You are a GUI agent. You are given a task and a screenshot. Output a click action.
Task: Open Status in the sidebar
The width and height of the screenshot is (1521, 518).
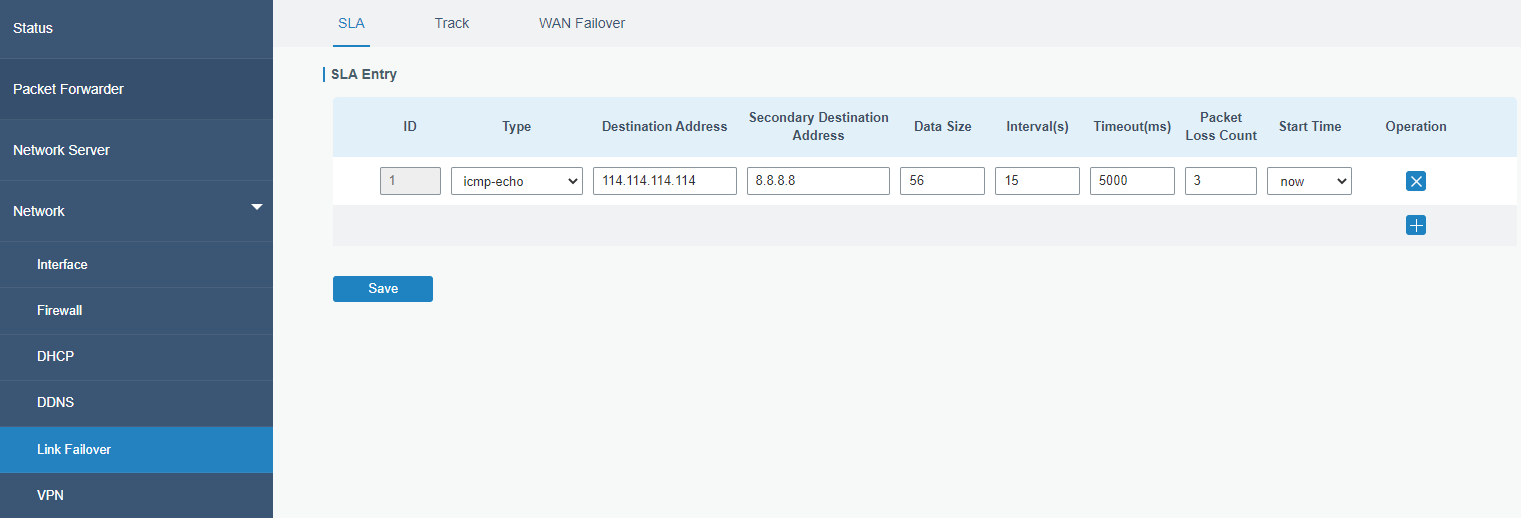click(33, 28)
